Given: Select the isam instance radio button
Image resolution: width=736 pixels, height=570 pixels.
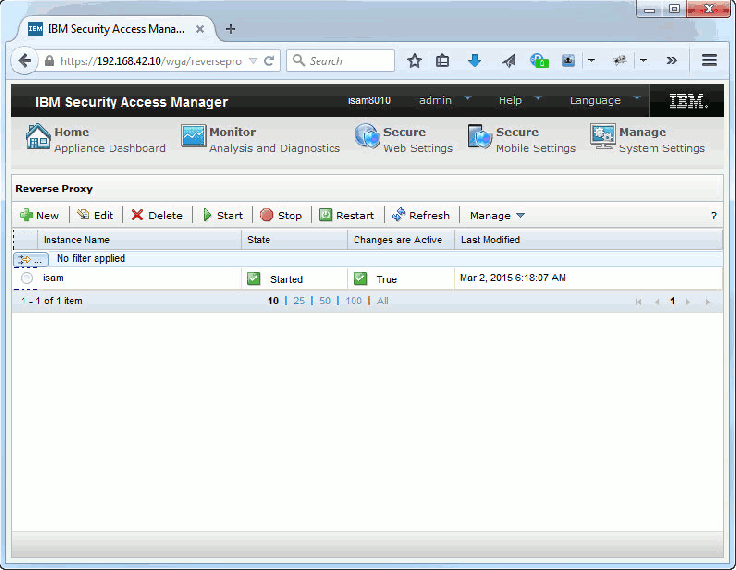Looking at the screenshot, I should click(27, 278).
